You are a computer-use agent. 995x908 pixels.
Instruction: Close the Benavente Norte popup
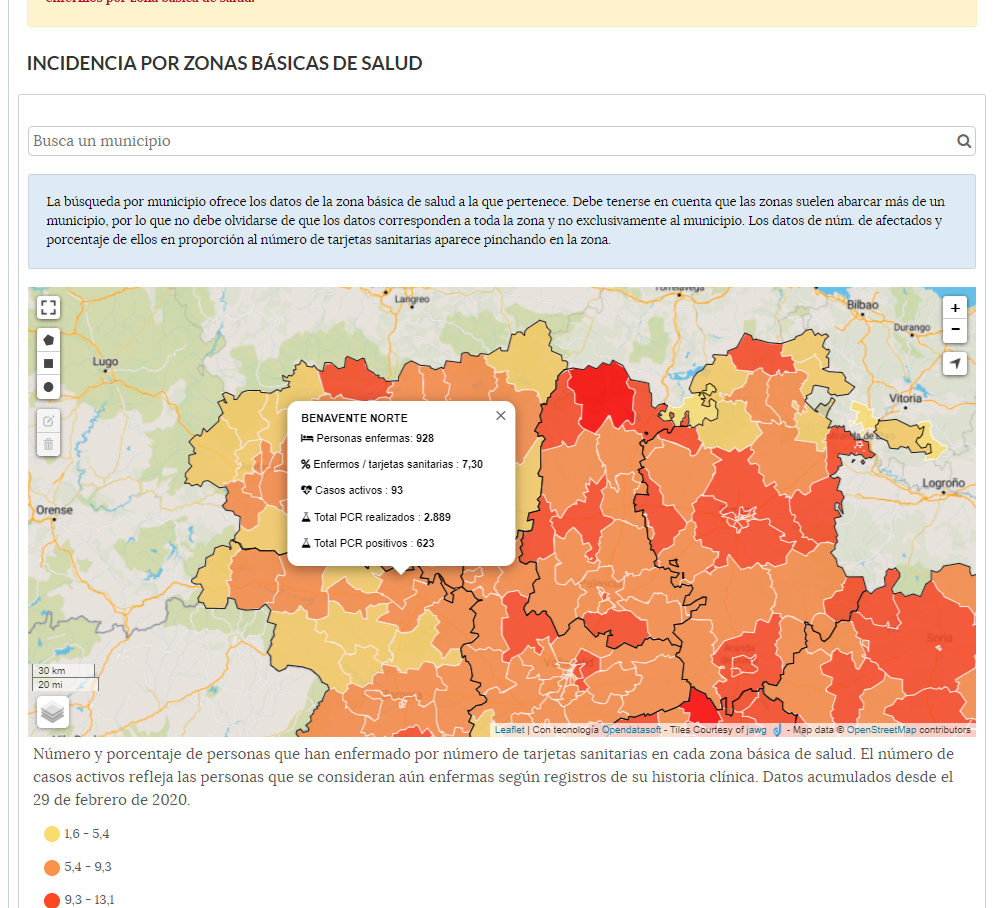501,416
